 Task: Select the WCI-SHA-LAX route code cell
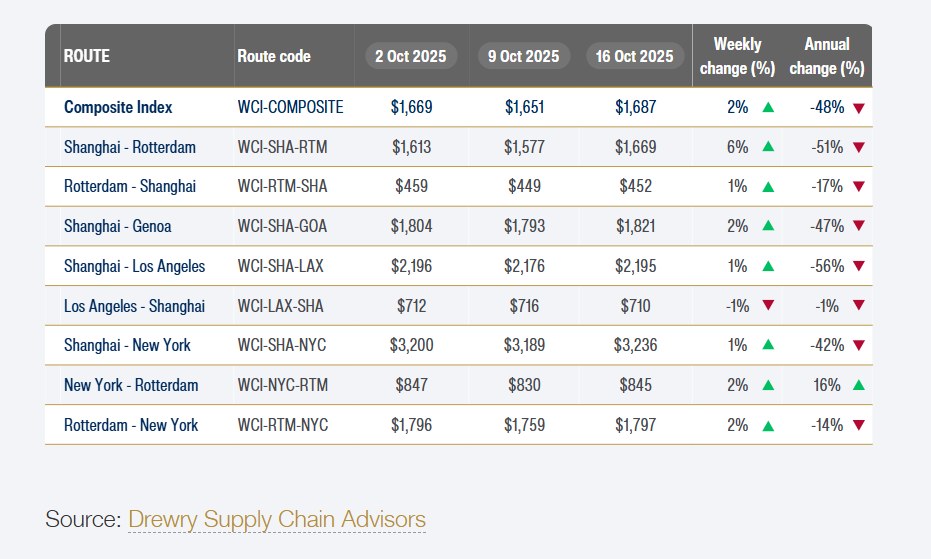tap(282, 266)
